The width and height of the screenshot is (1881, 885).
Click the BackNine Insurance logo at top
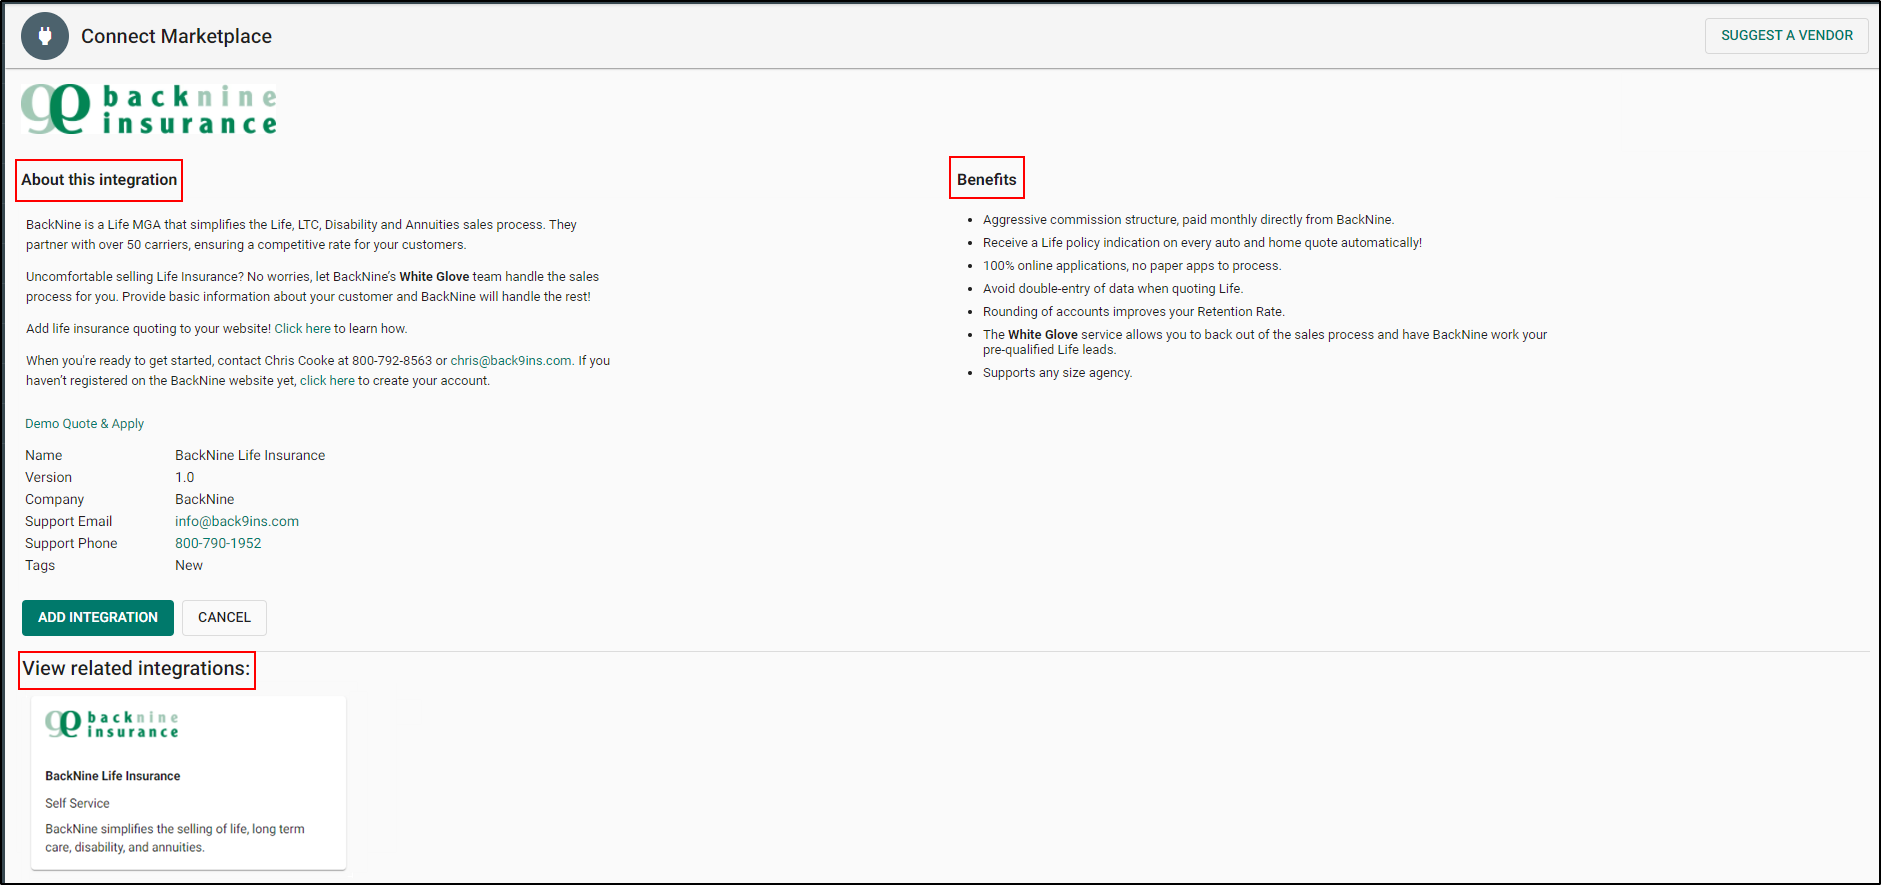(x=149, y=110)
